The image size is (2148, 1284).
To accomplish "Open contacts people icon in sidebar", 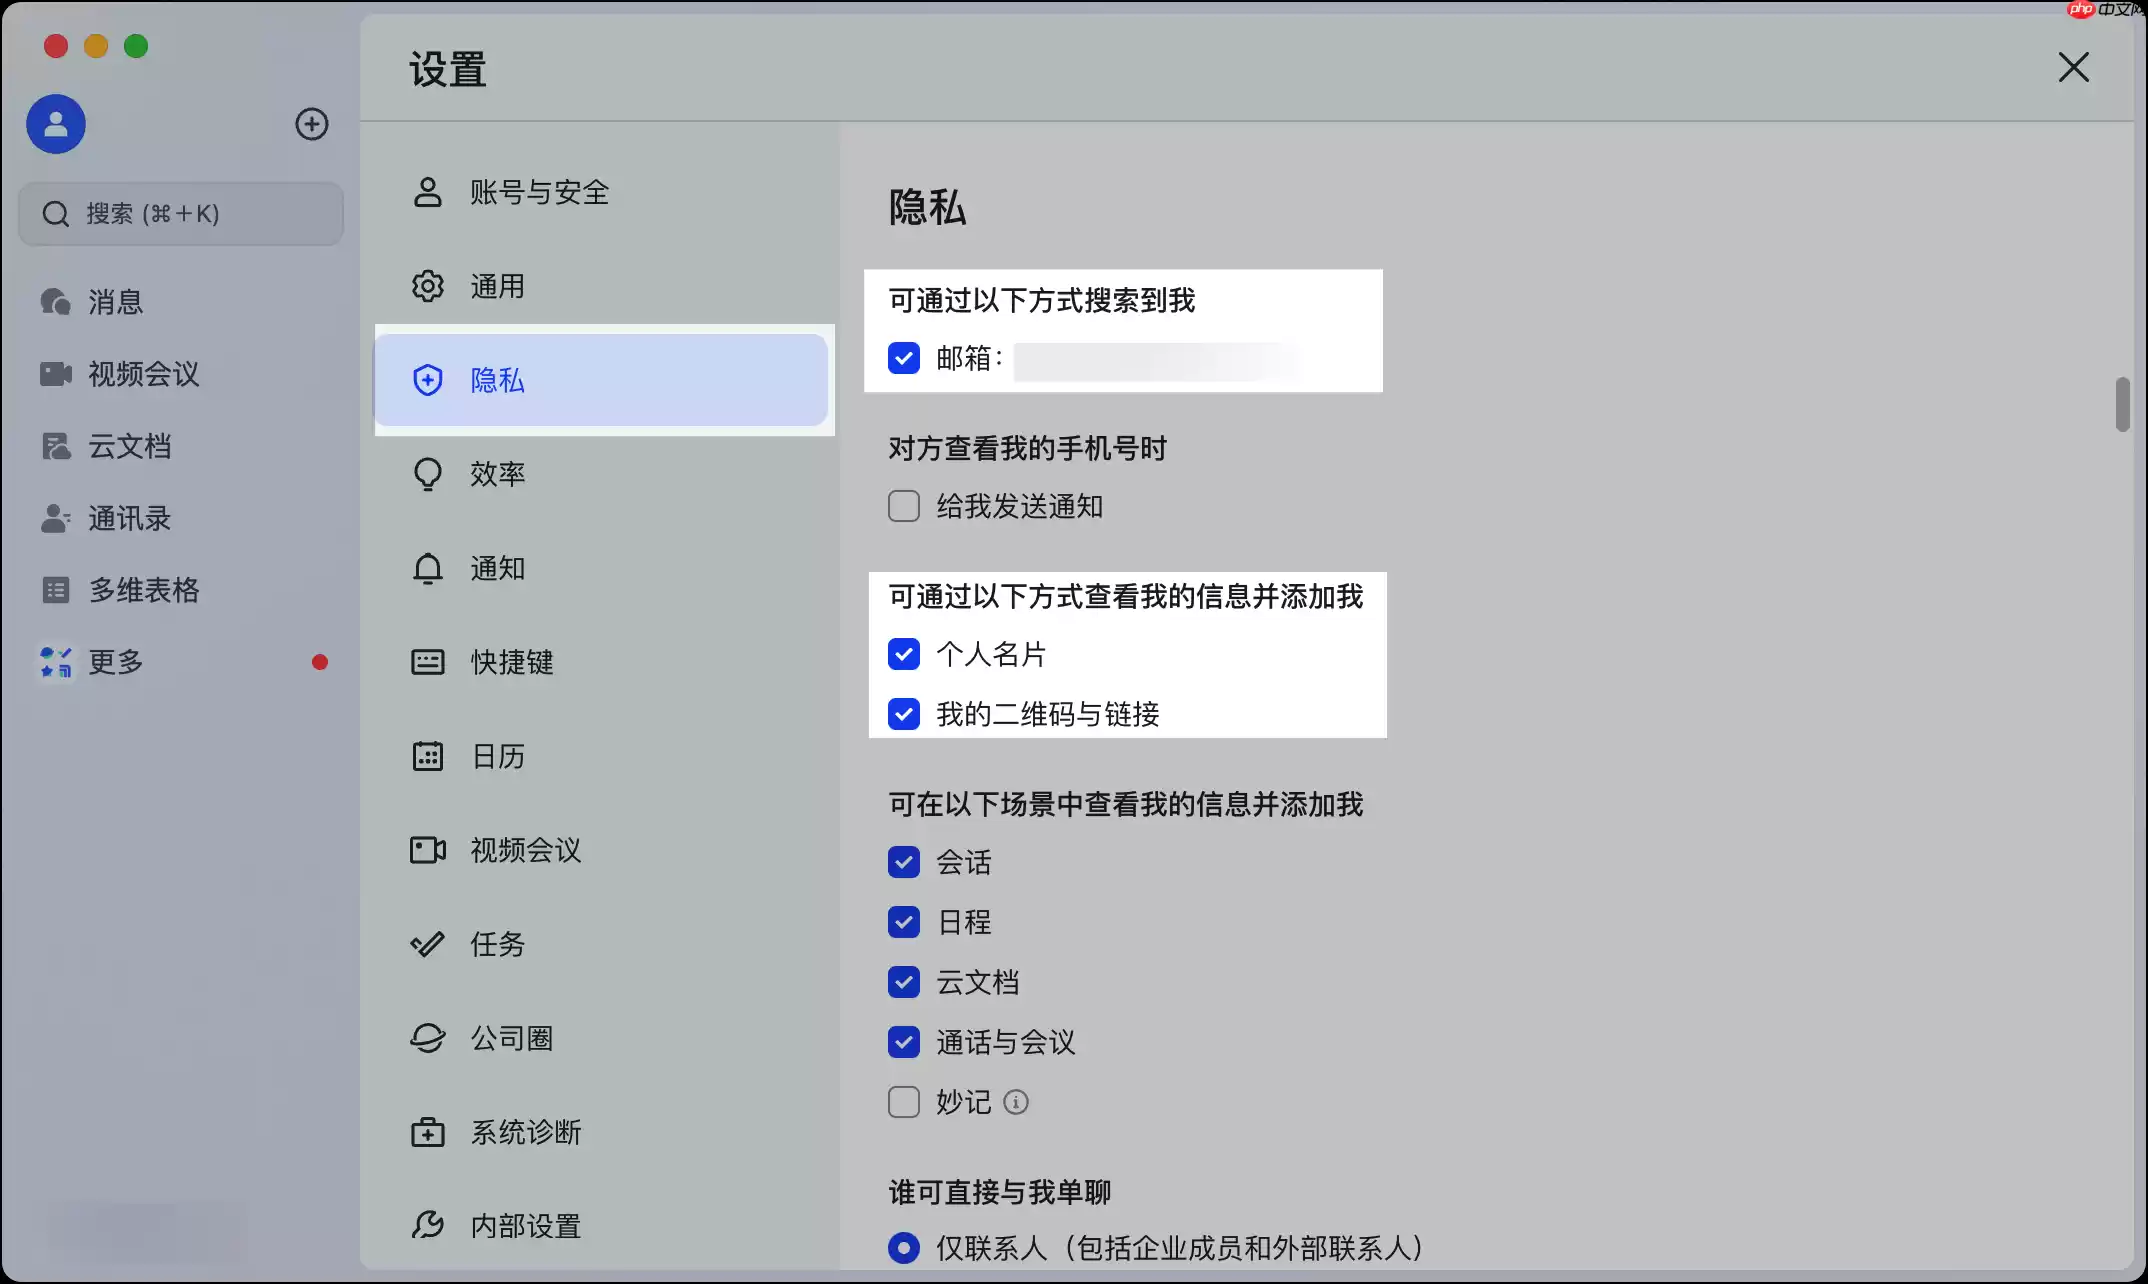I will coord(55,518).
